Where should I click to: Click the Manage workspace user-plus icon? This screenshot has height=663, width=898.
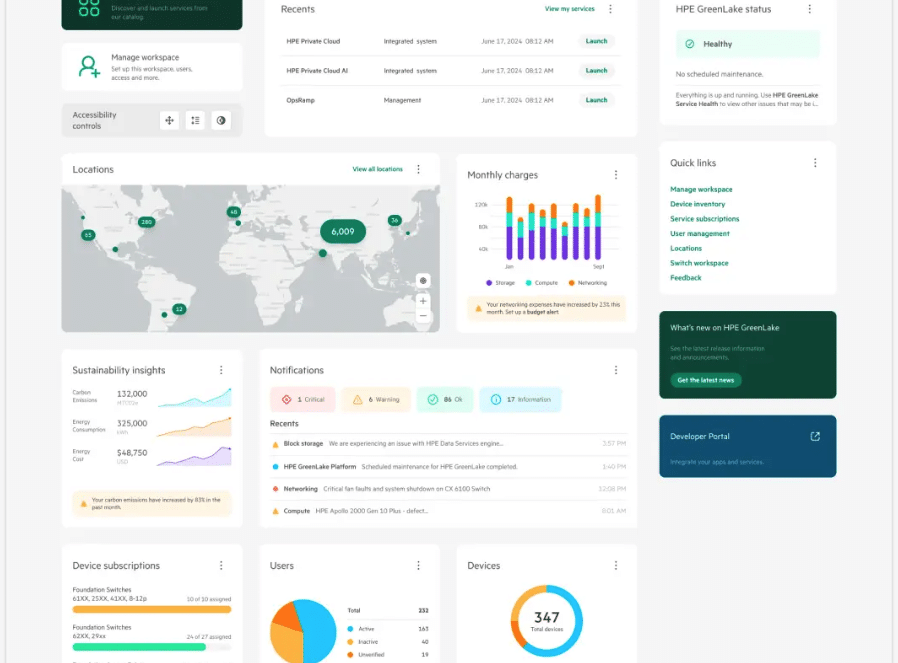coord(89,66)
